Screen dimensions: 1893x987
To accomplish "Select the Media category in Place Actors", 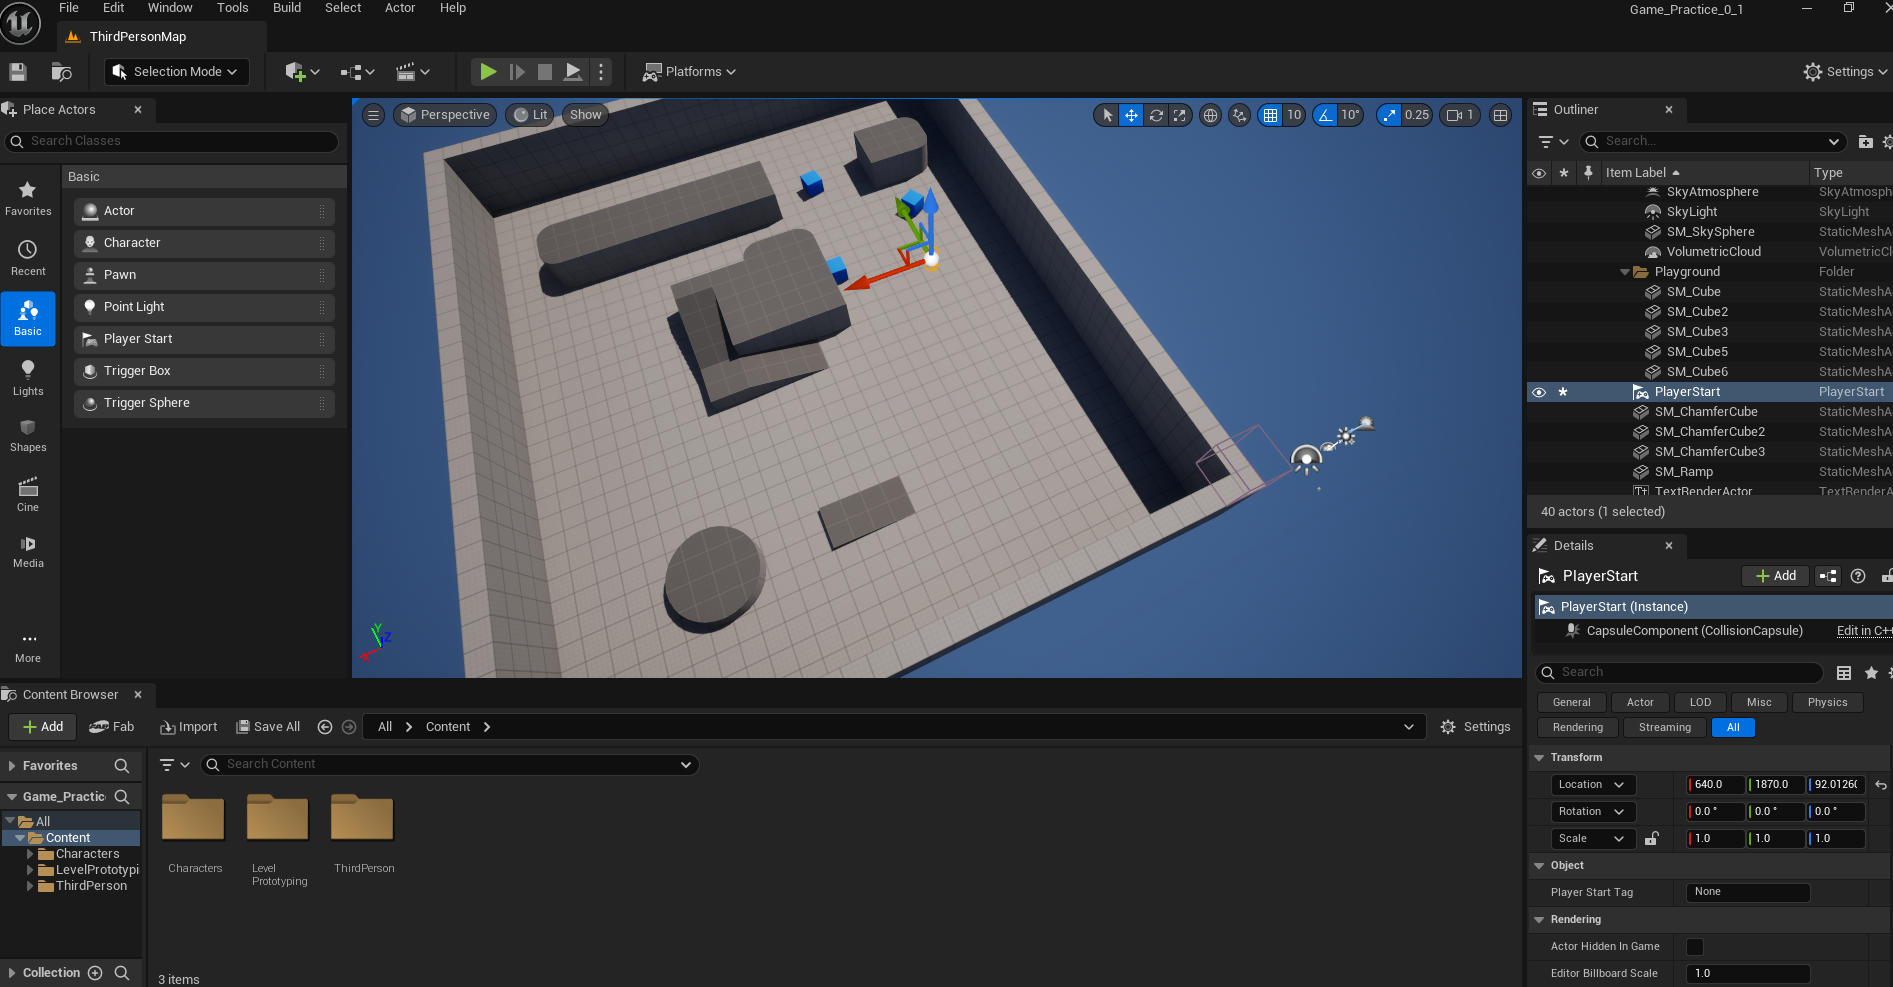I will 28,551.
